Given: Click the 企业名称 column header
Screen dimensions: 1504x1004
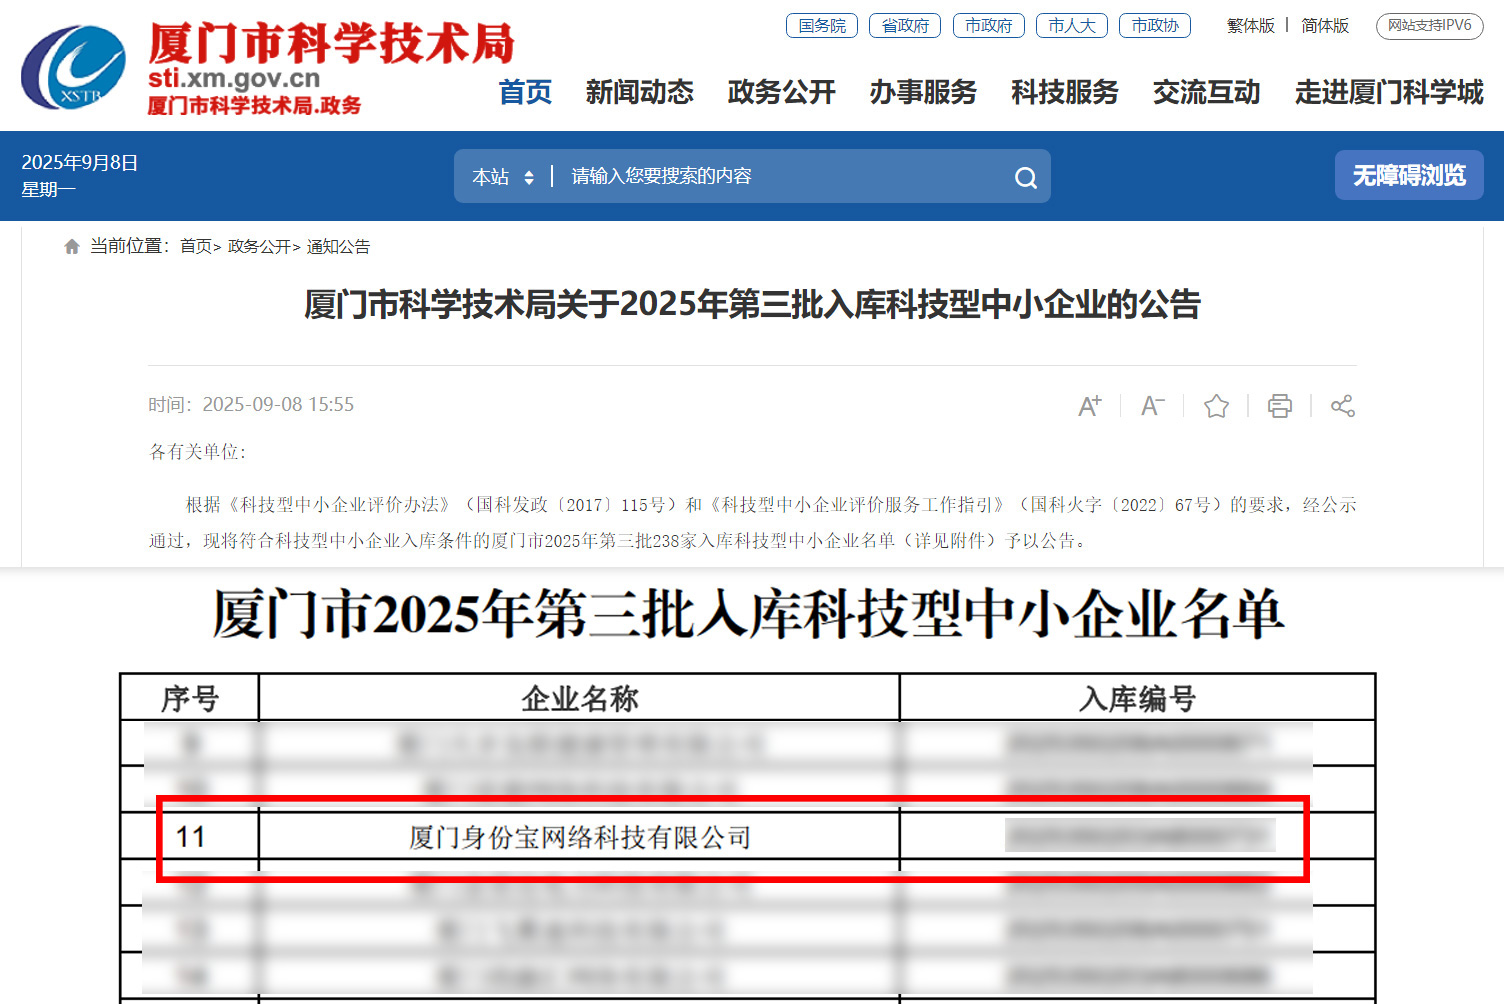Looking at the screenshot, I should click(x=580, y=698).
